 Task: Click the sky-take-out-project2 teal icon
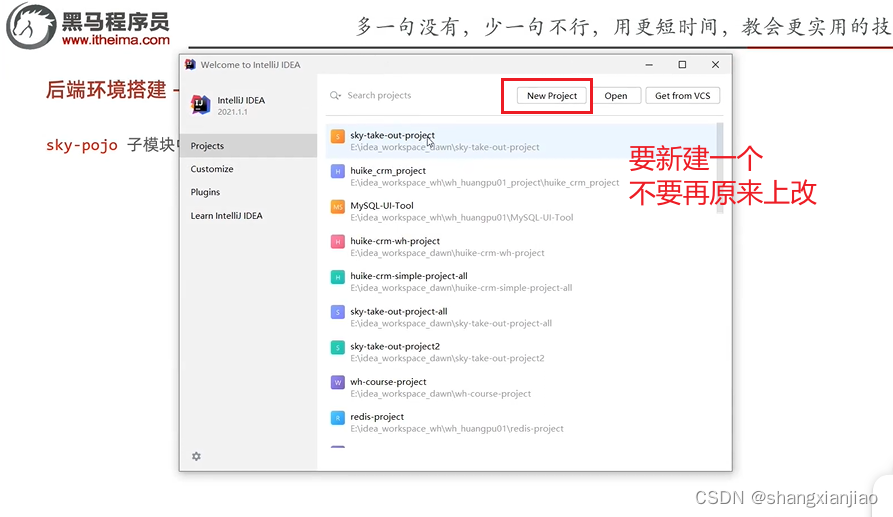(338, 347)
